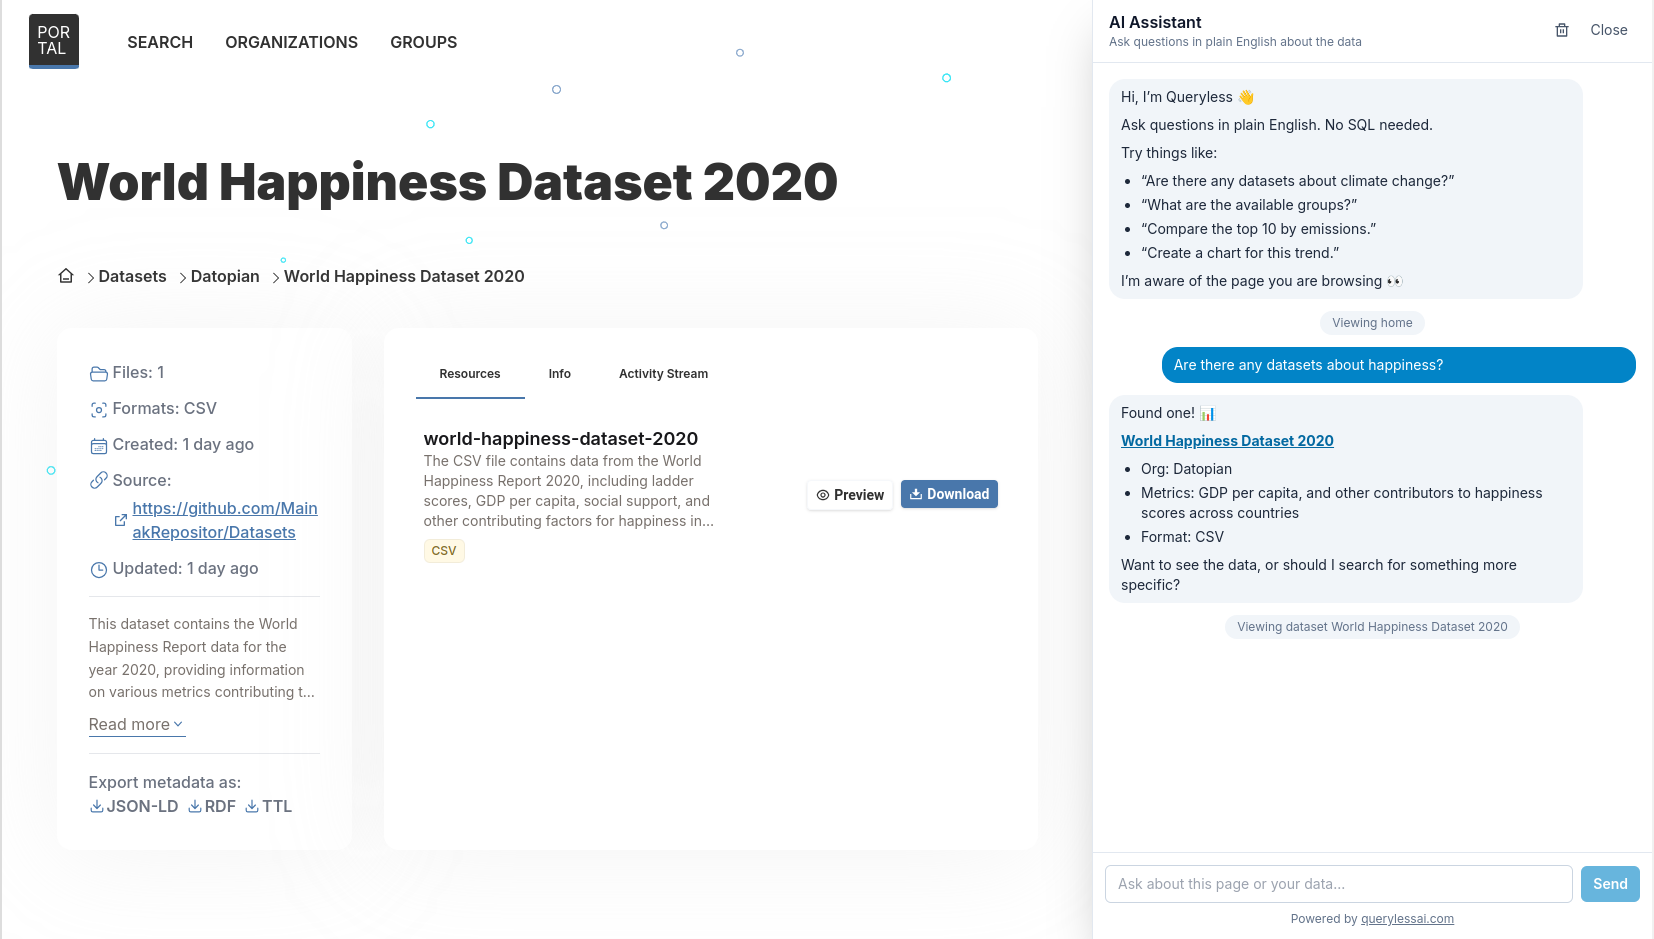The width and height of the screenshot is (1654, 939).
Task: Click the external link icon beside the GitHub source
Action: tap(120, 520)
